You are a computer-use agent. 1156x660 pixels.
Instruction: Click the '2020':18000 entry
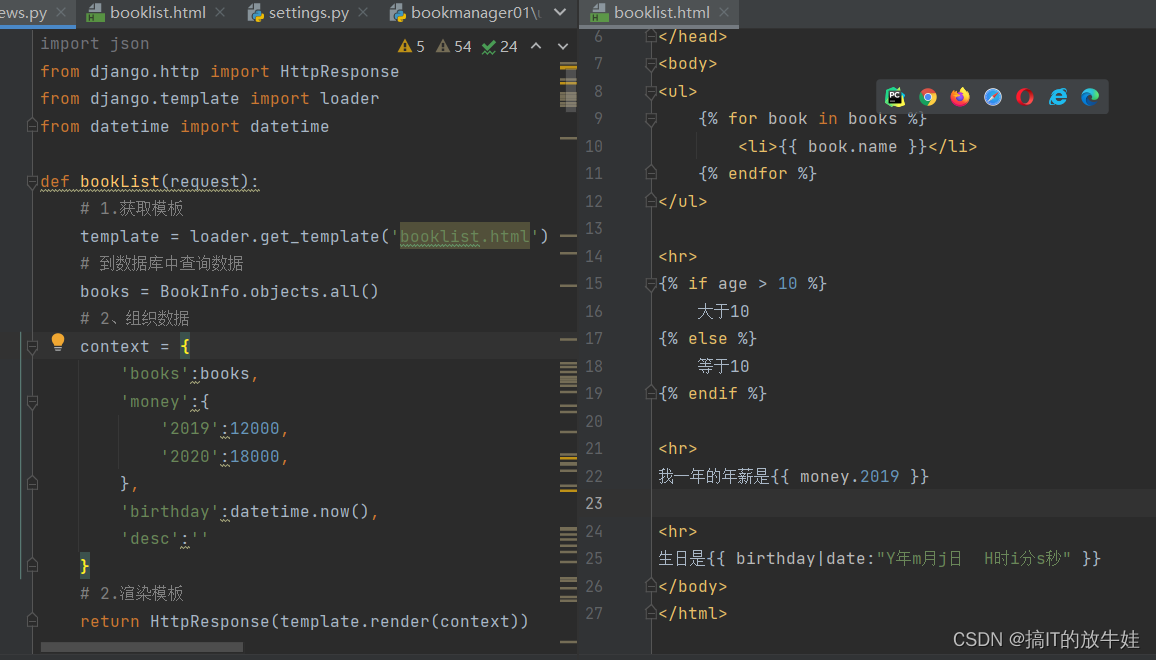[x=224, y=456]
